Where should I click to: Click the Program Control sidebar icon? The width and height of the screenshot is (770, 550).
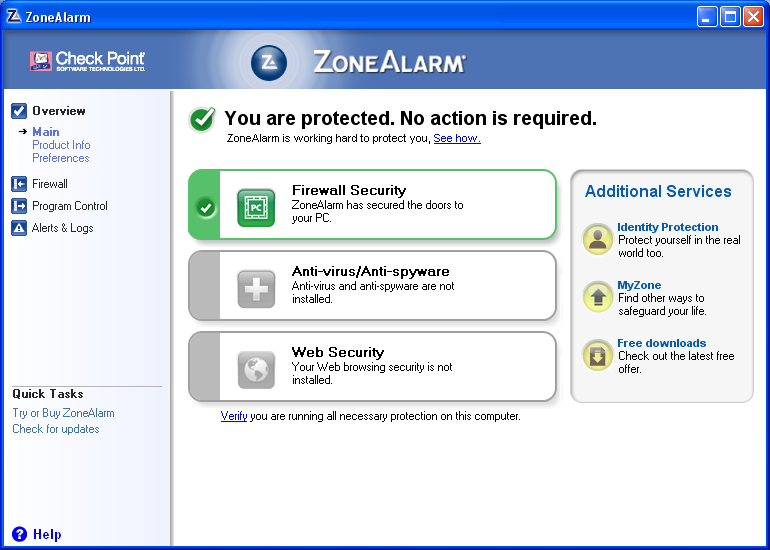19,206
